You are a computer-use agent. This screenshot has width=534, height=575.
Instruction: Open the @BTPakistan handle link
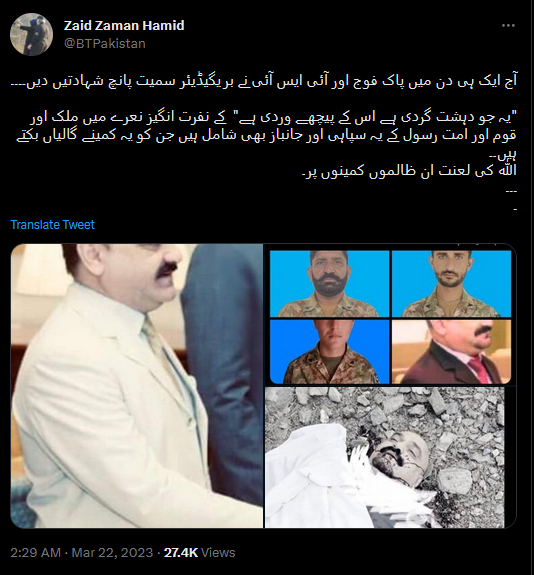coord(105,44)
